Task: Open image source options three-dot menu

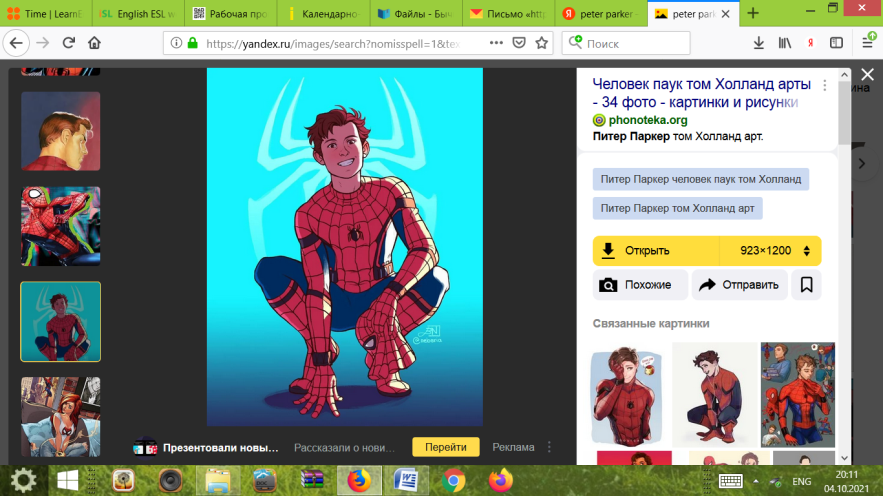Action: click(x=825, y=85)
